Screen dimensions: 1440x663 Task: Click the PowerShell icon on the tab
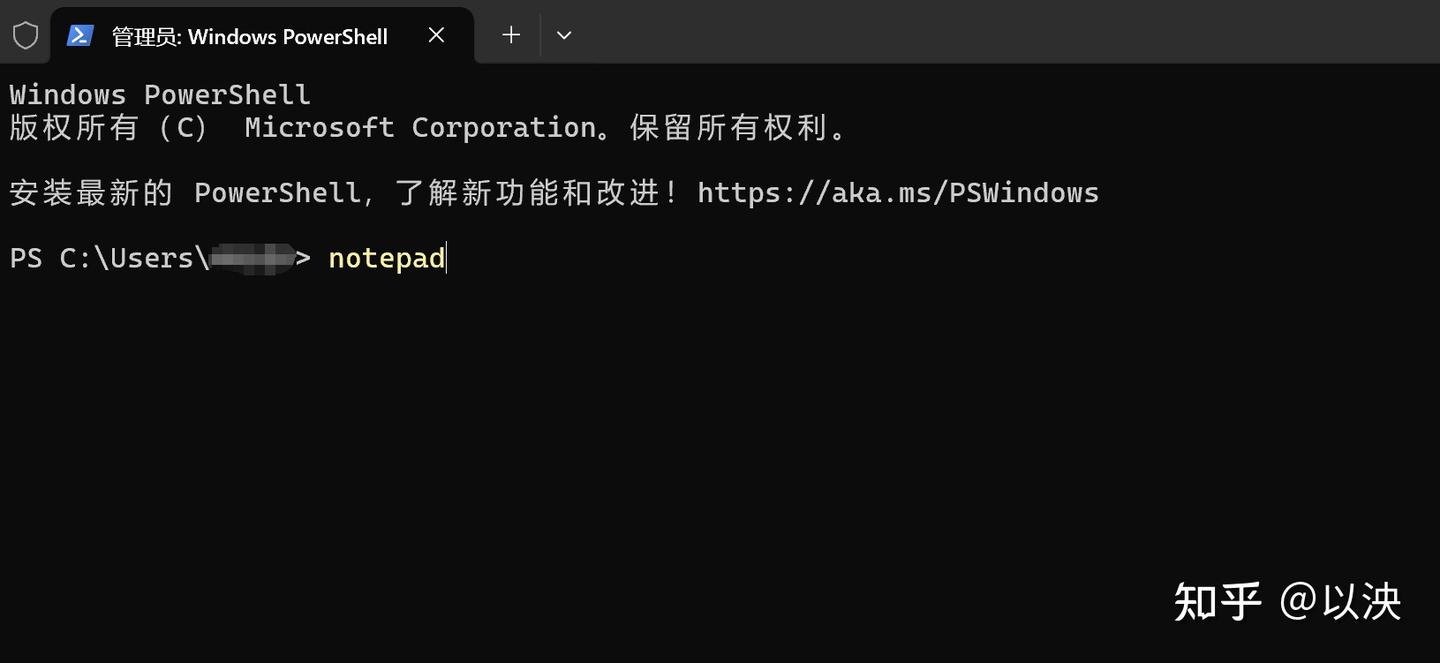click(x=79, y=35)
